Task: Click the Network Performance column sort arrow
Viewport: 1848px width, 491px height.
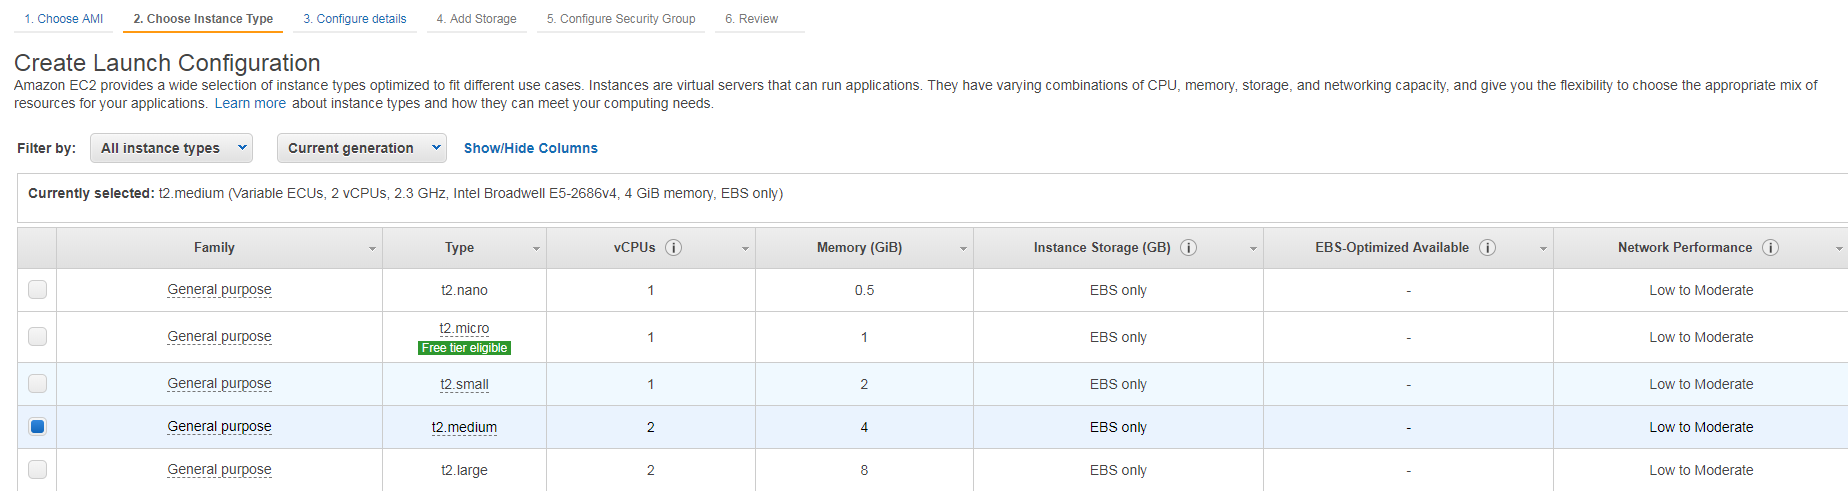Action: pos(1838,249)
